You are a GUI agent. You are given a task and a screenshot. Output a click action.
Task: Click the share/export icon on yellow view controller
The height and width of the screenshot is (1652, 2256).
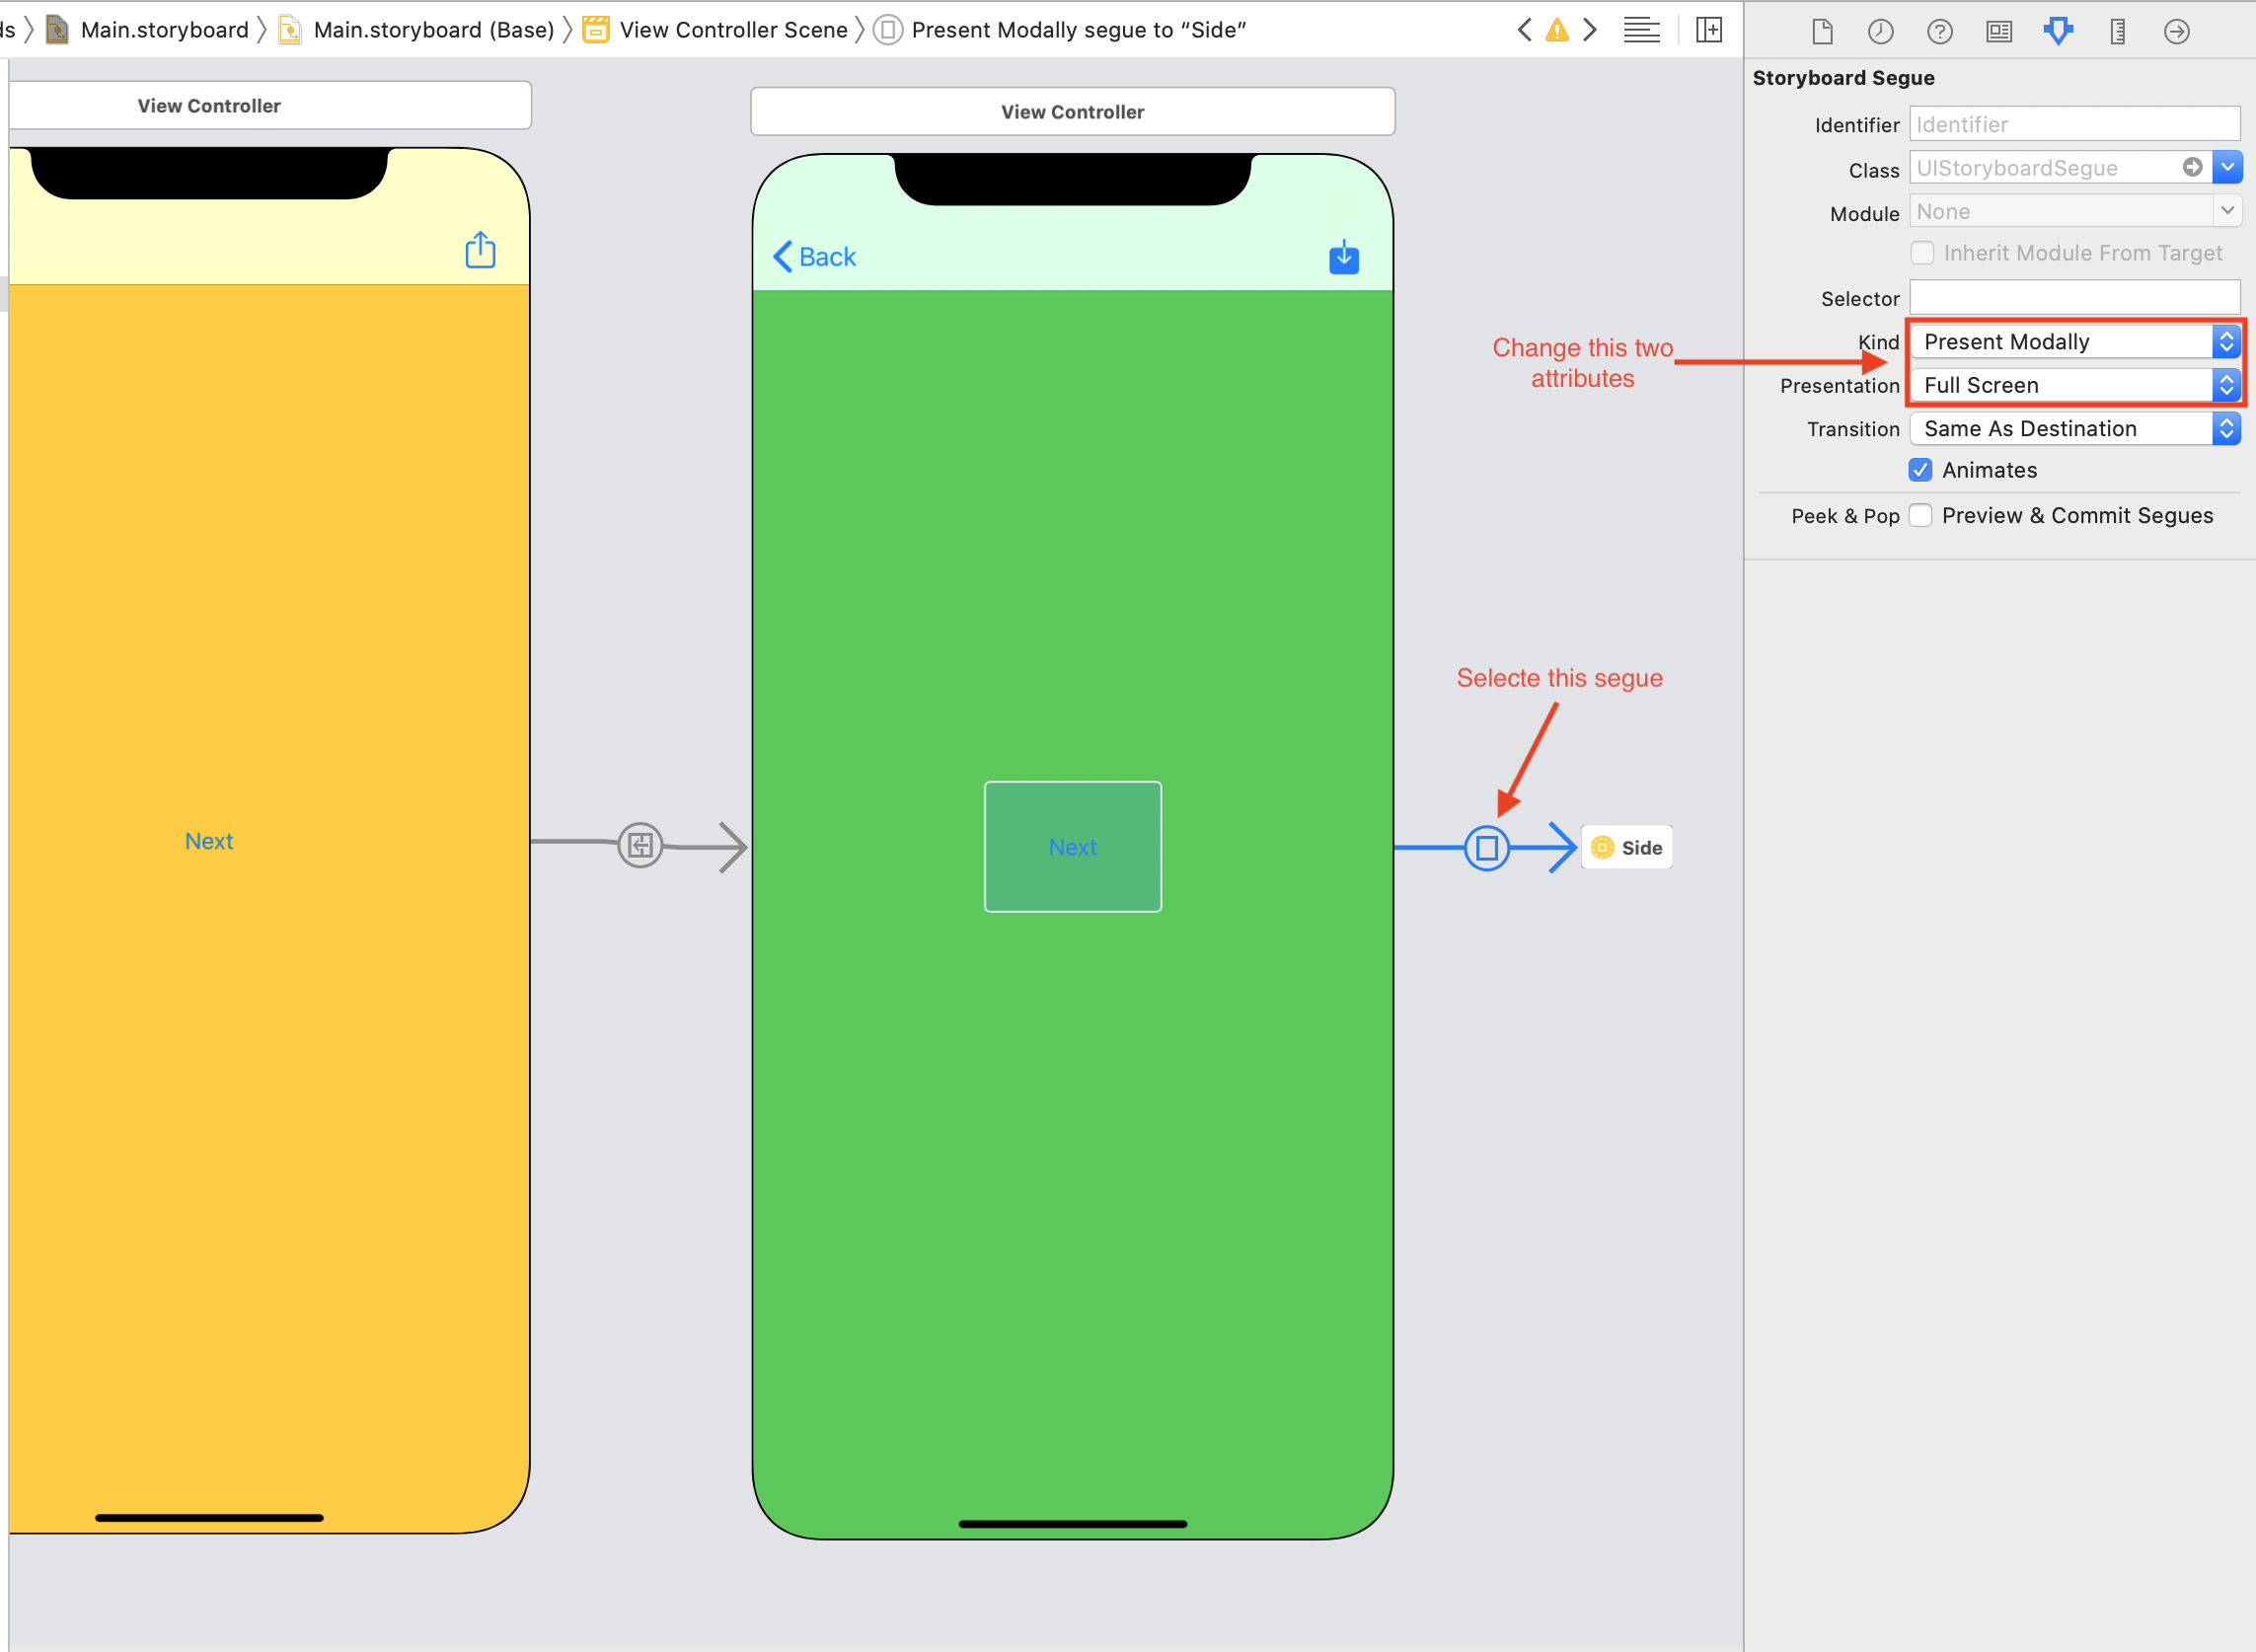point(482,251)
